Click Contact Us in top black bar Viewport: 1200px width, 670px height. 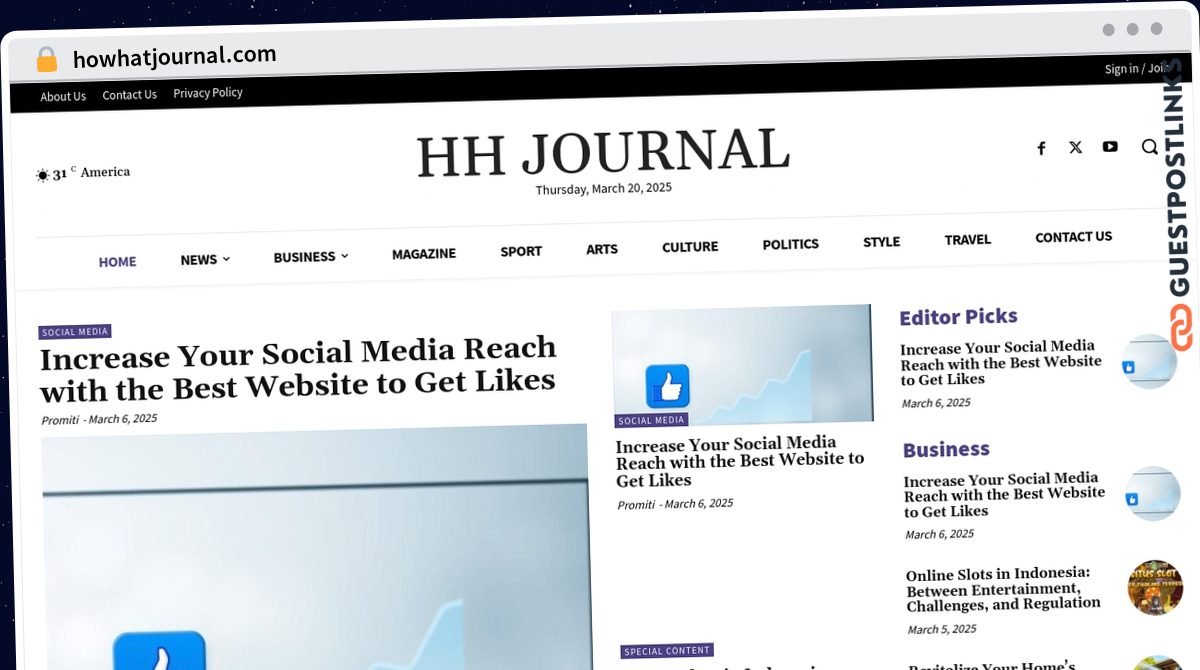click(130, 95)
